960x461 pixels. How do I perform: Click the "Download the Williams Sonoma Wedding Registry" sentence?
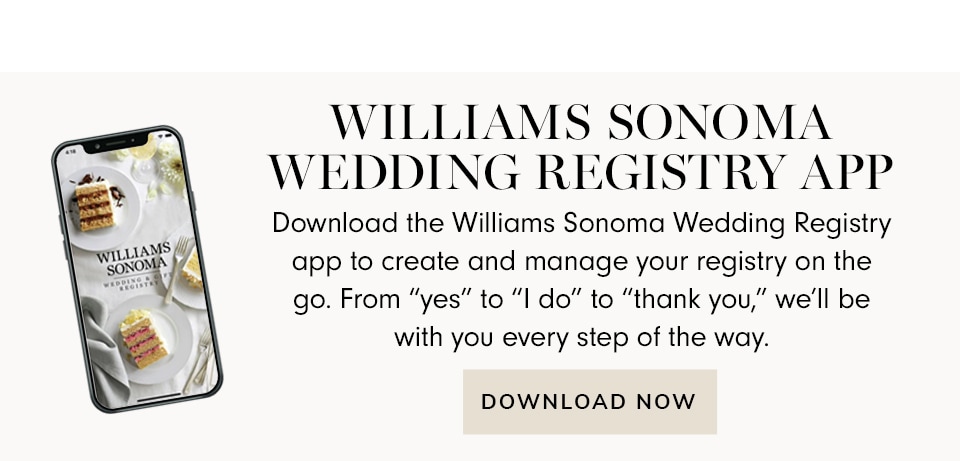point(580,222)
